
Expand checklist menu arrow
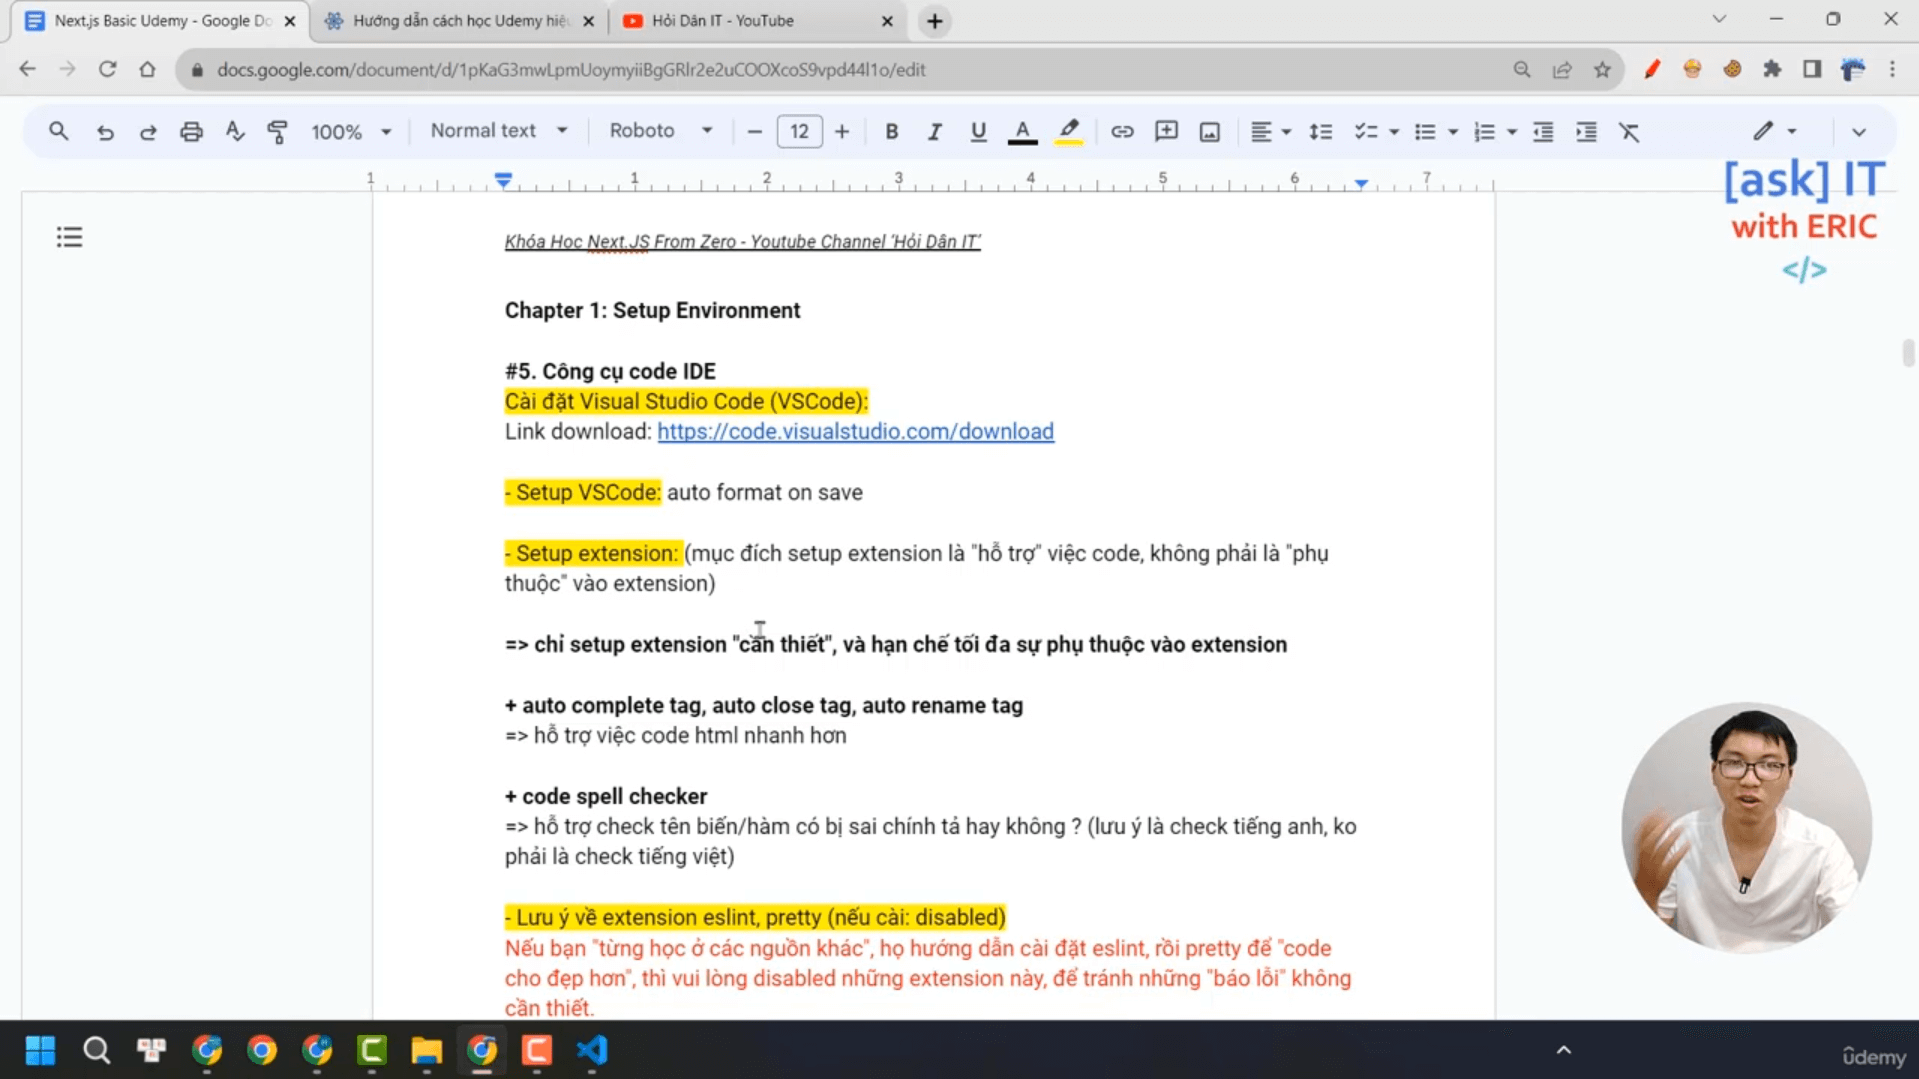pos(1394,132)
